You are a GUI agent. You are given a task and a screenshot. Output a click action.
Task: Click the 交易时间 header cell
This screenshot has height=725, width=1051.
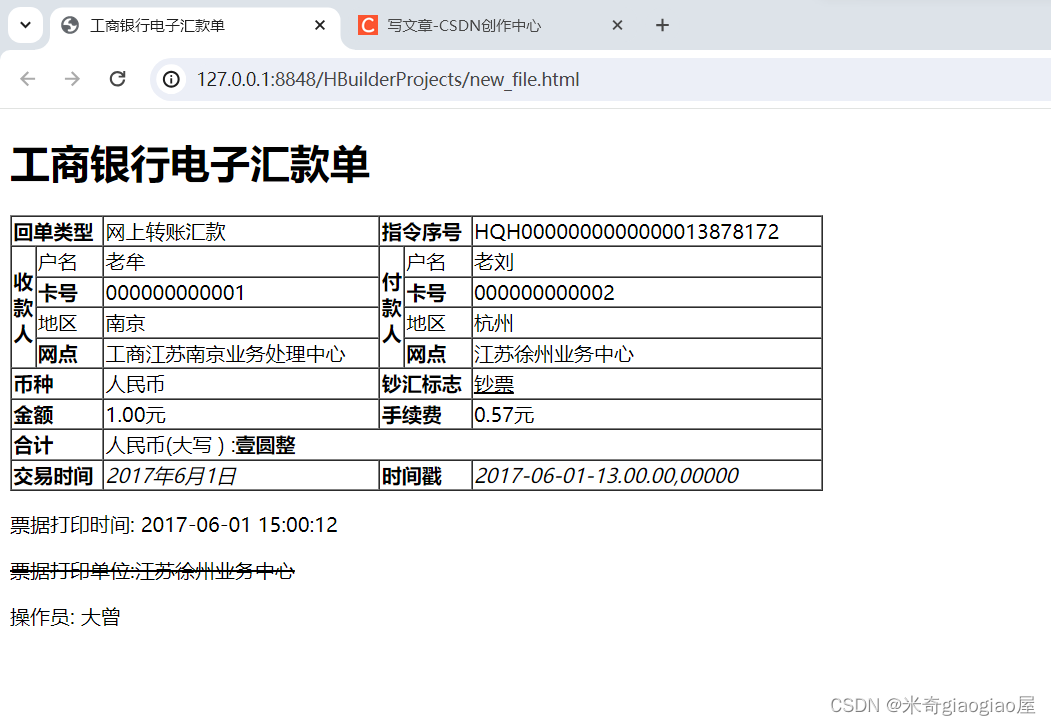[57, 476]
